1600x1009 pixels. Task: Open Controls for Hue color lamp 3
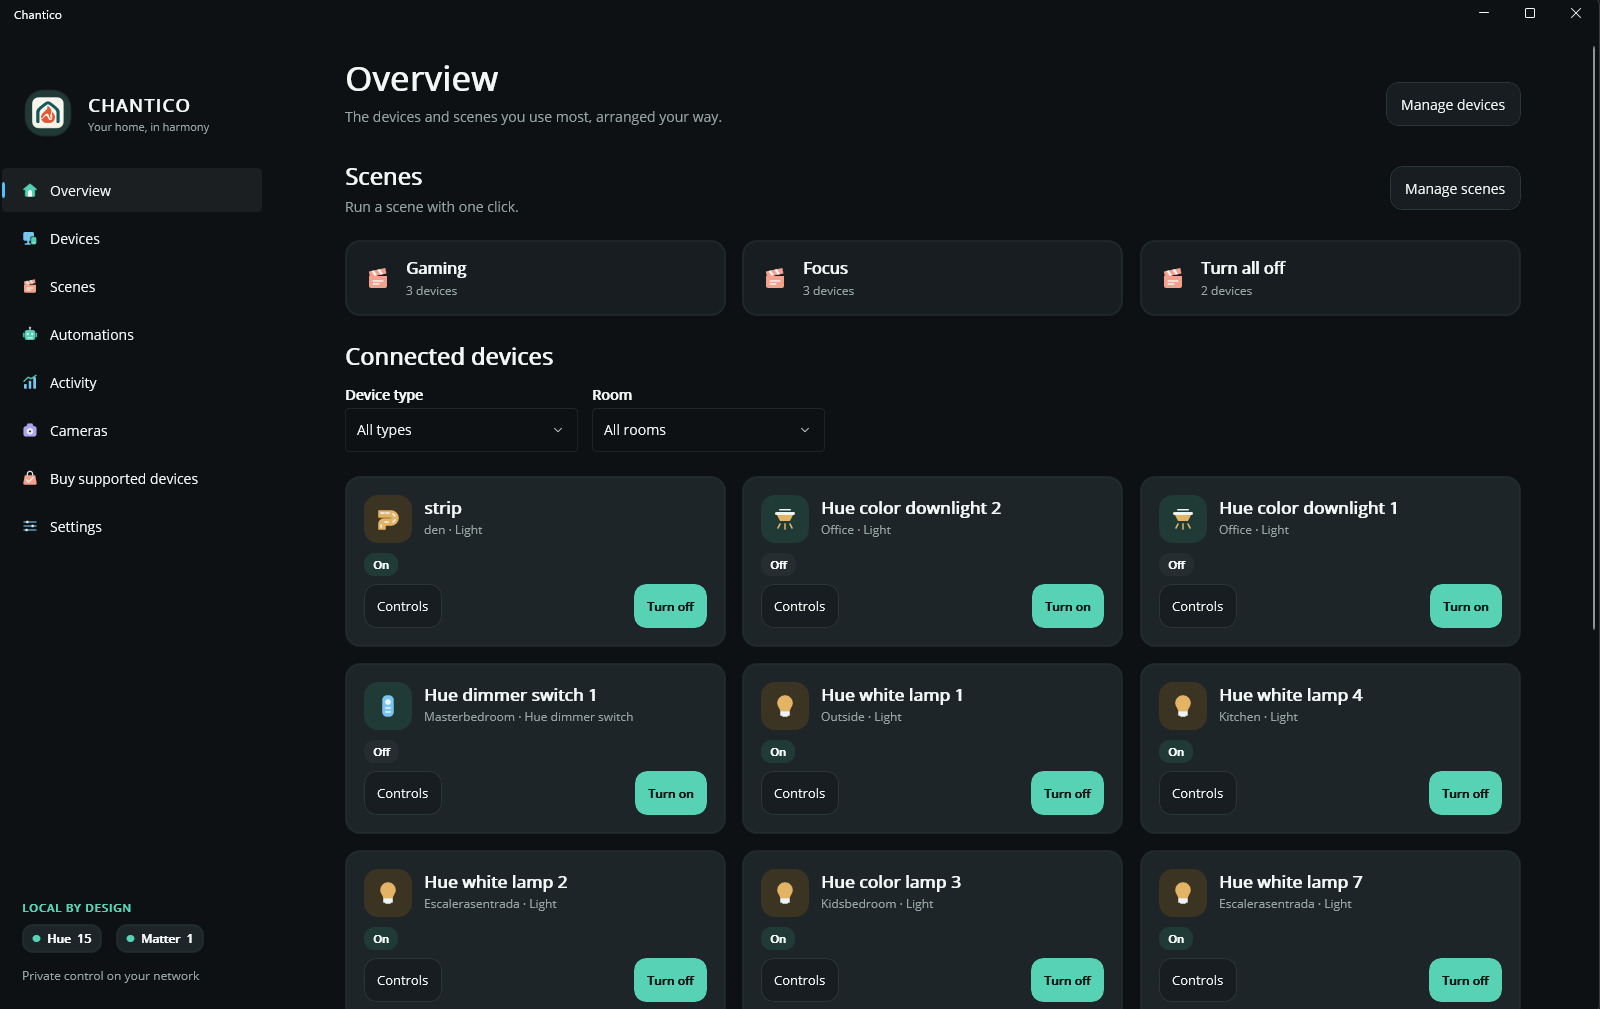tap(800, 980)
